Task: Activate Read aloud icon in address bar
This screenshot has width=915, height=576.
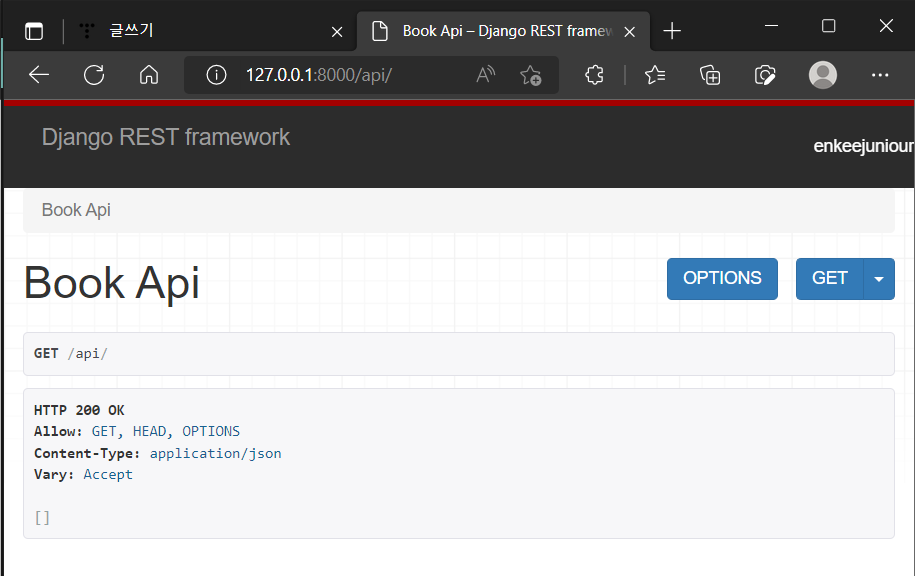Action: click(x=486, y=75)
